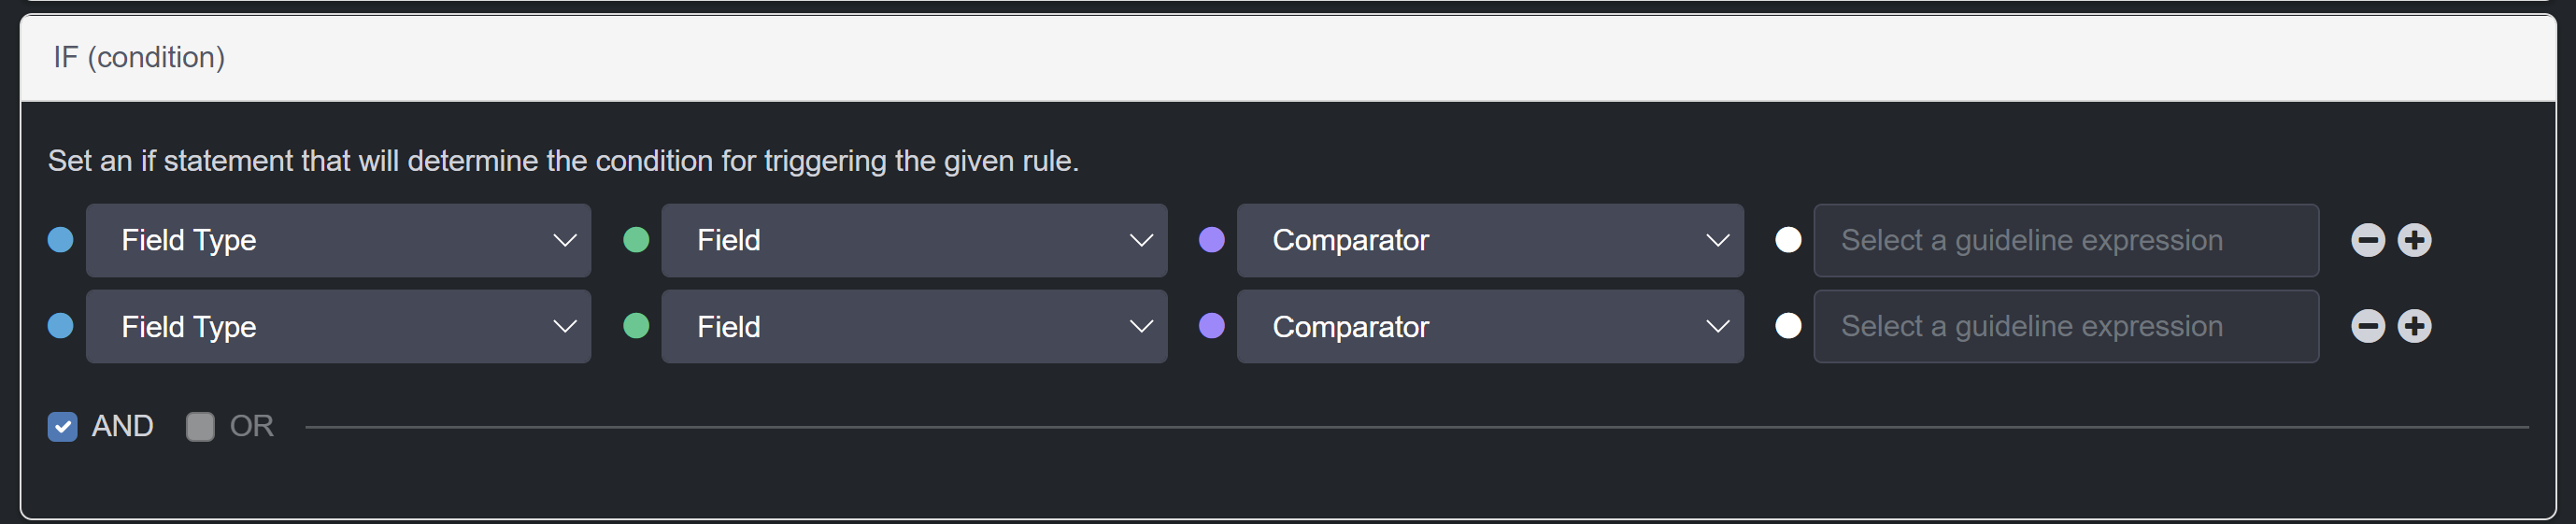Click the first guideline expression input field

(x=2066, y=240)
